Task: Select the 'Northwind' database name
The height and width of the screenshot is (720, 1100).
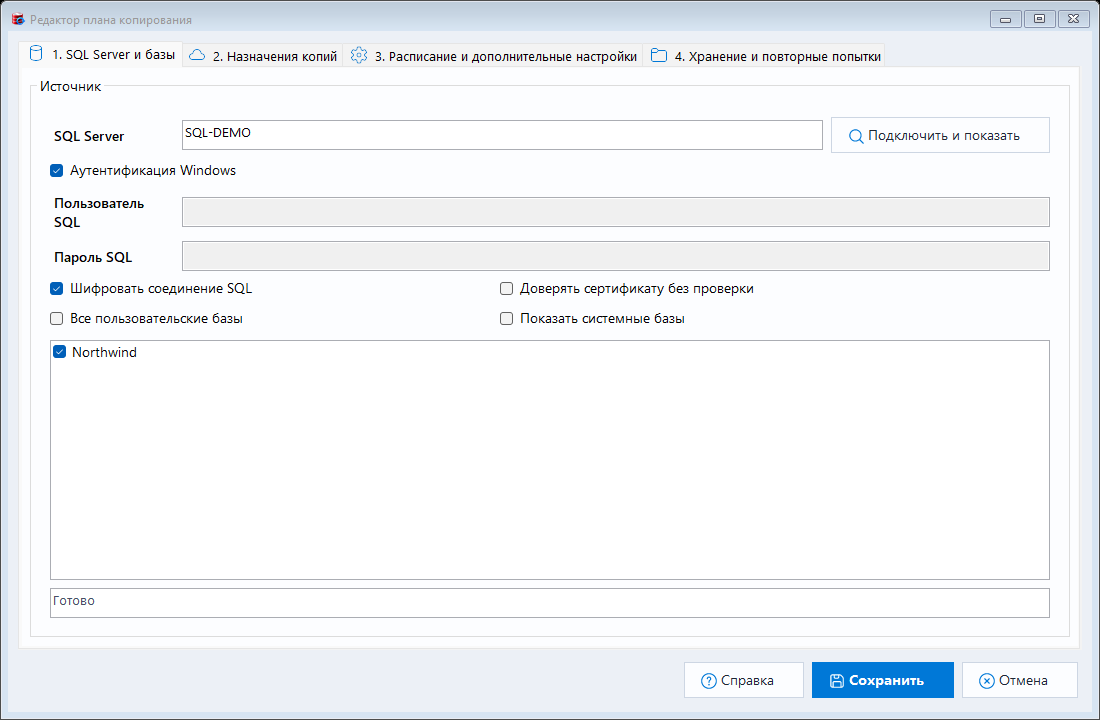Action: pos(105,352)
